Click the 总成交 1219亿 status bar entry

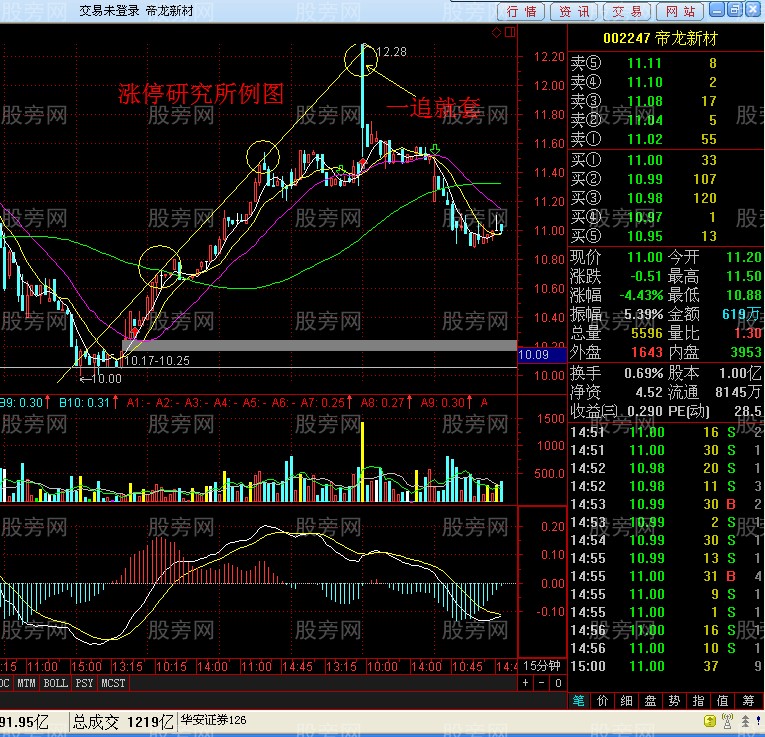[x=123, y=721]
